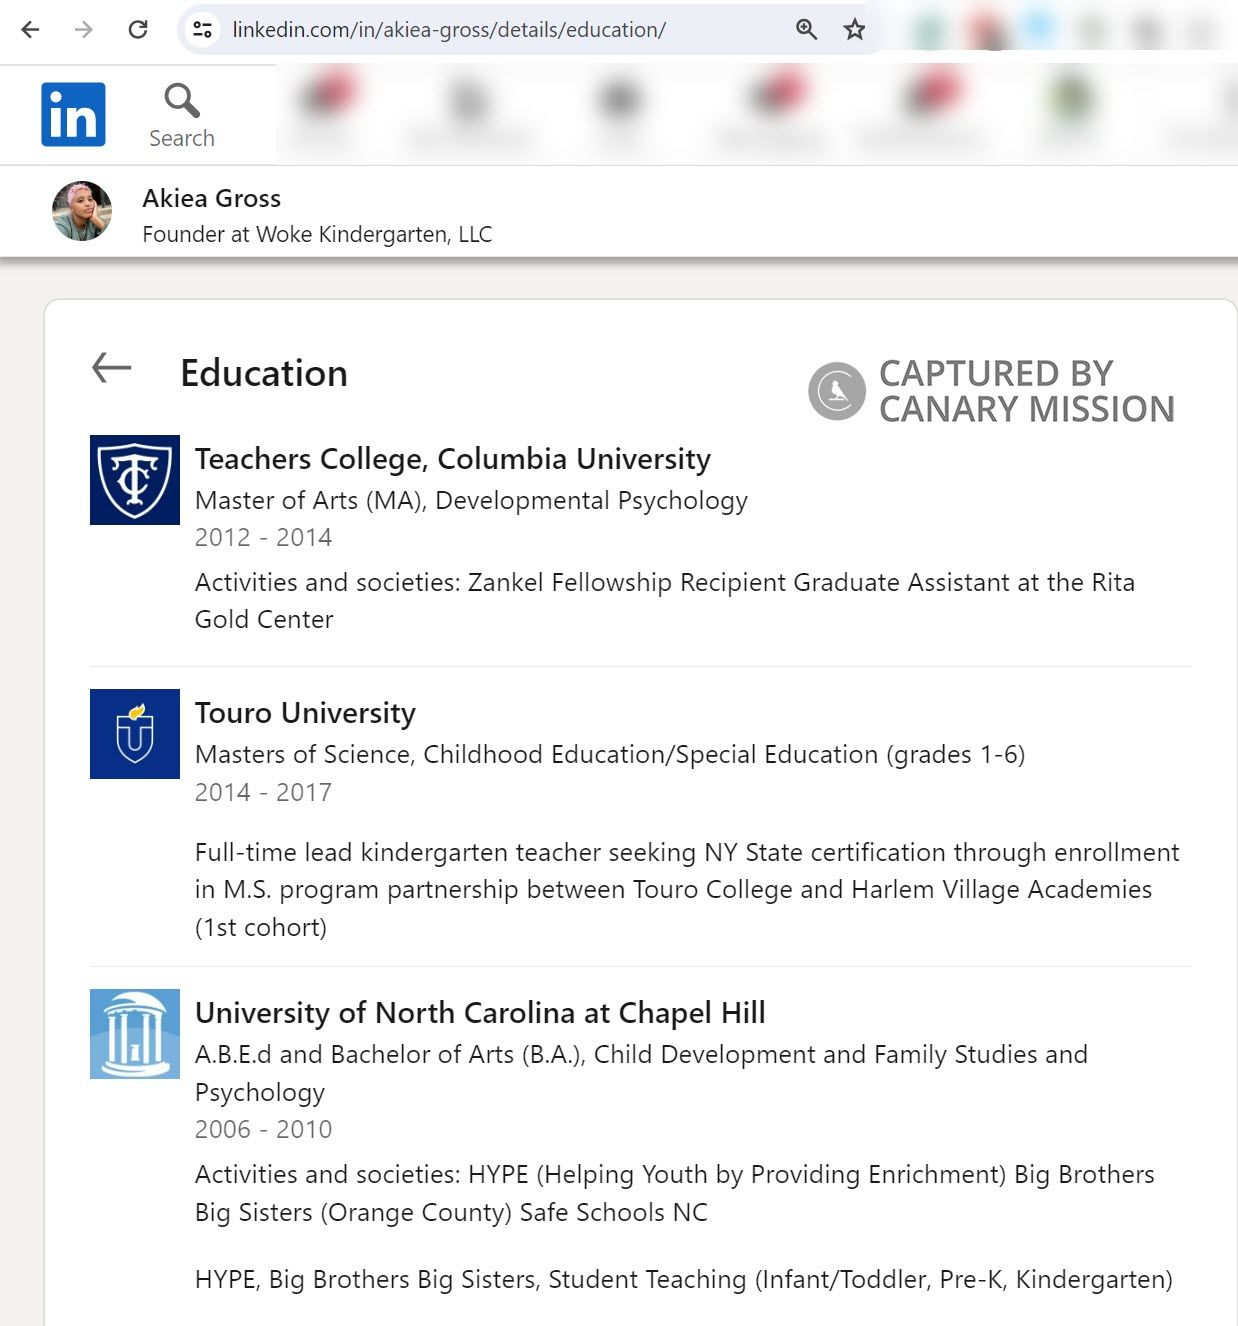Navigate back with the browser back arrow
This screenshot has height=1326, width=1238.
point(31,30)
